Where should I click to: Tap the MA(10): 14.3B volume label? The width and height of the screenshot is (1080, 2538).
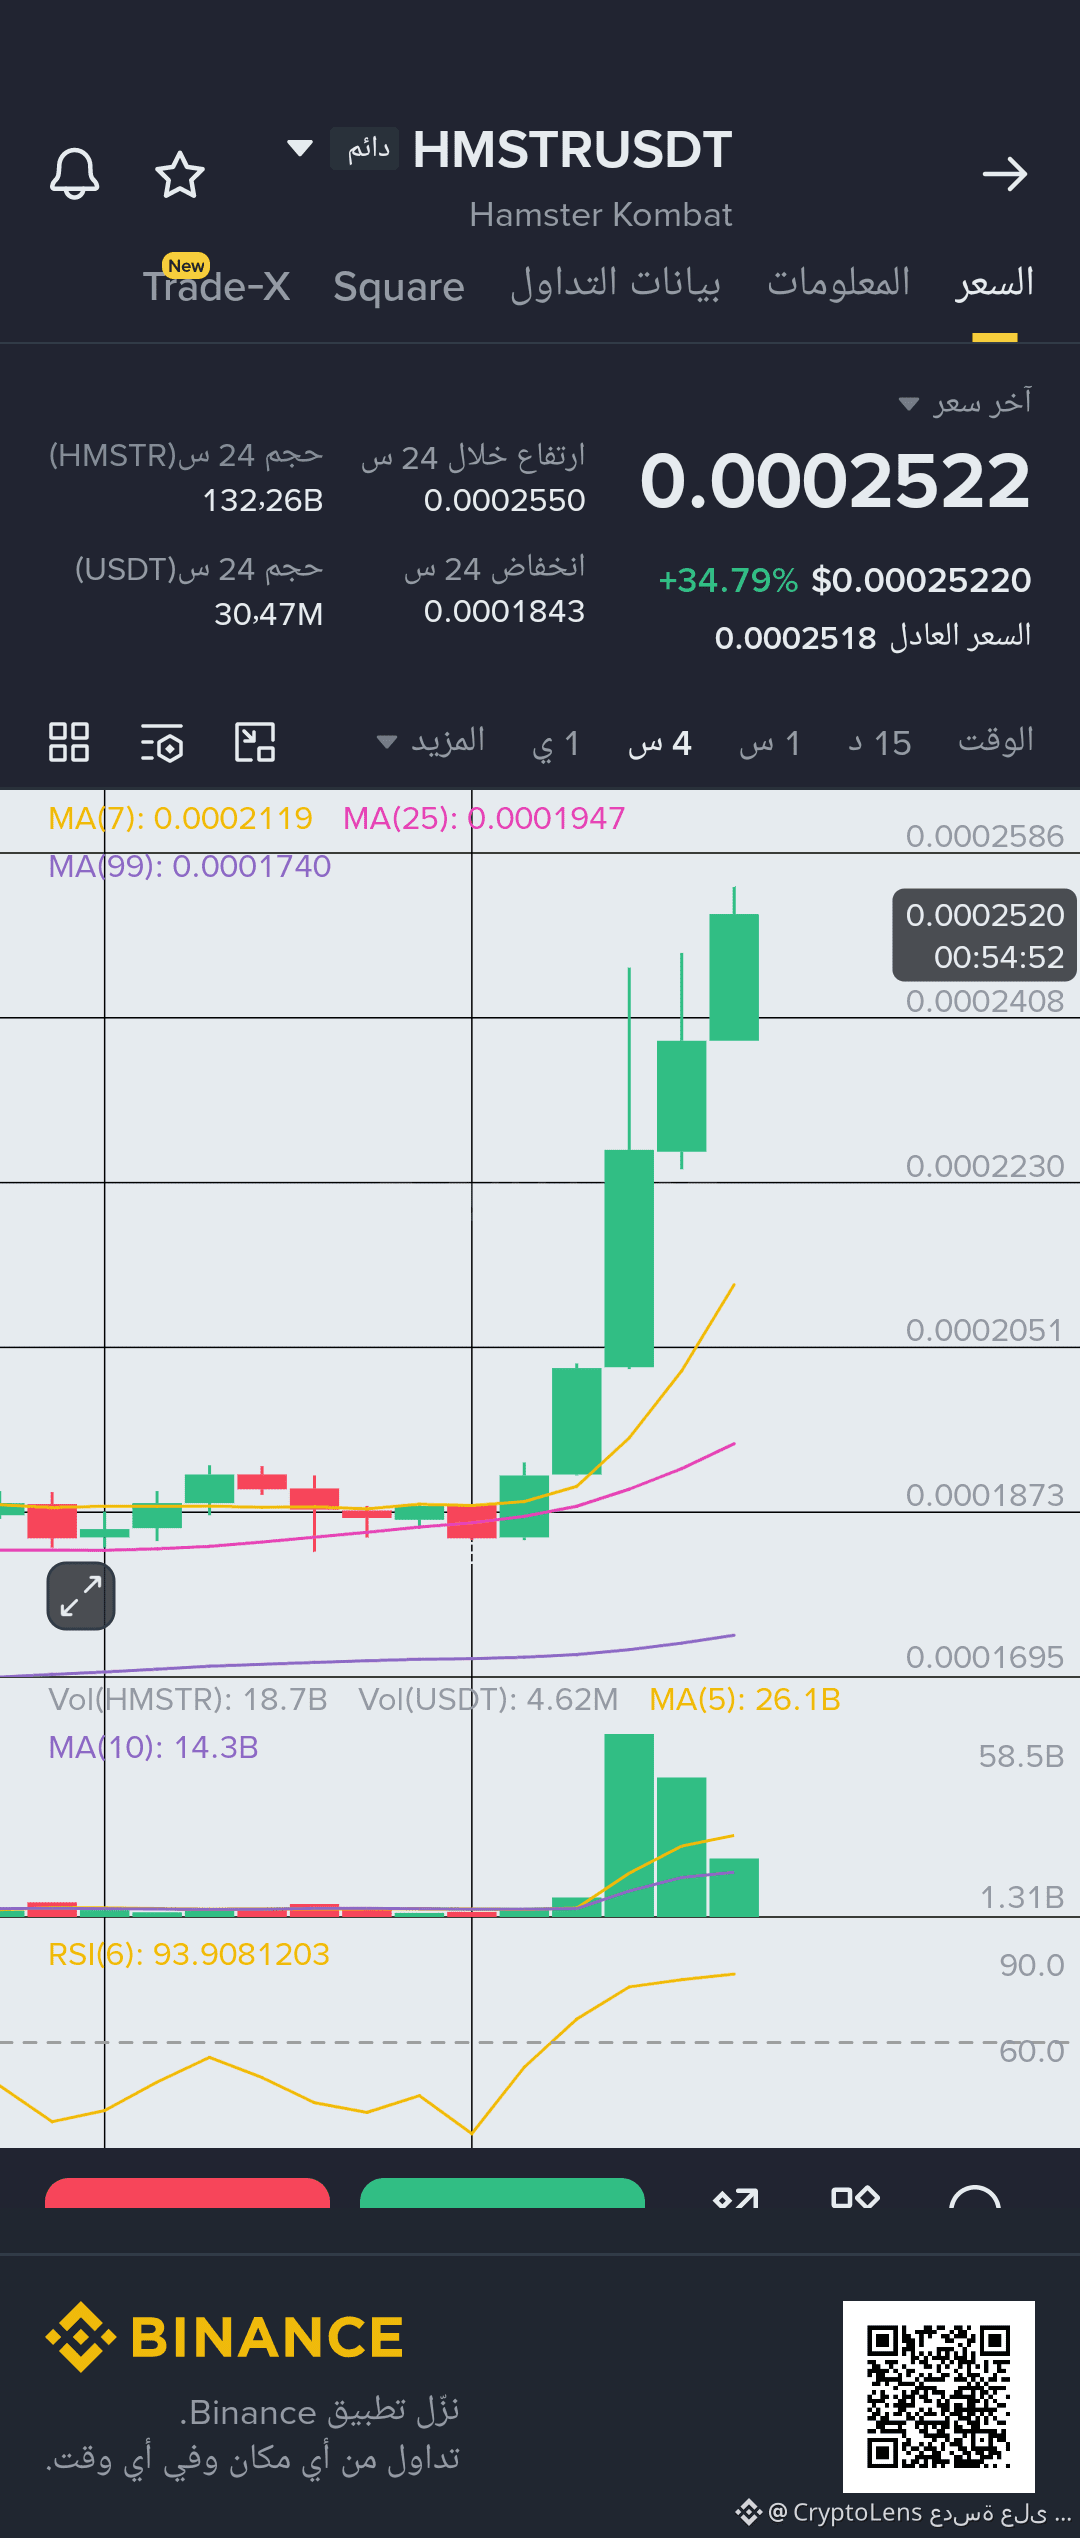154,1747
